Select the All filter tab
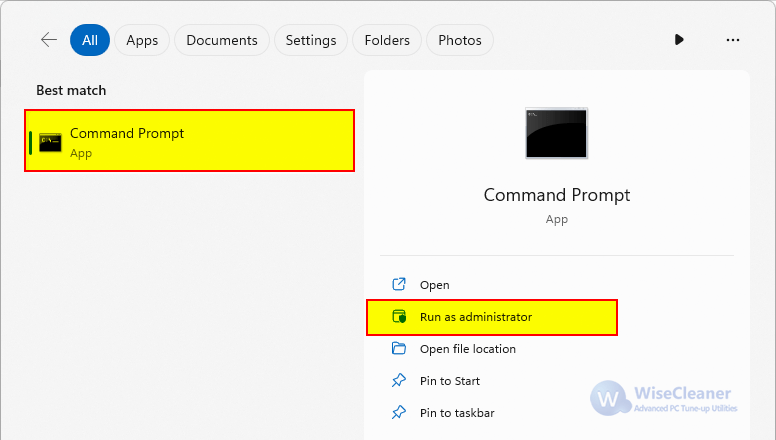The width and height of the screenshot is (776, 440). pos(90,40)
